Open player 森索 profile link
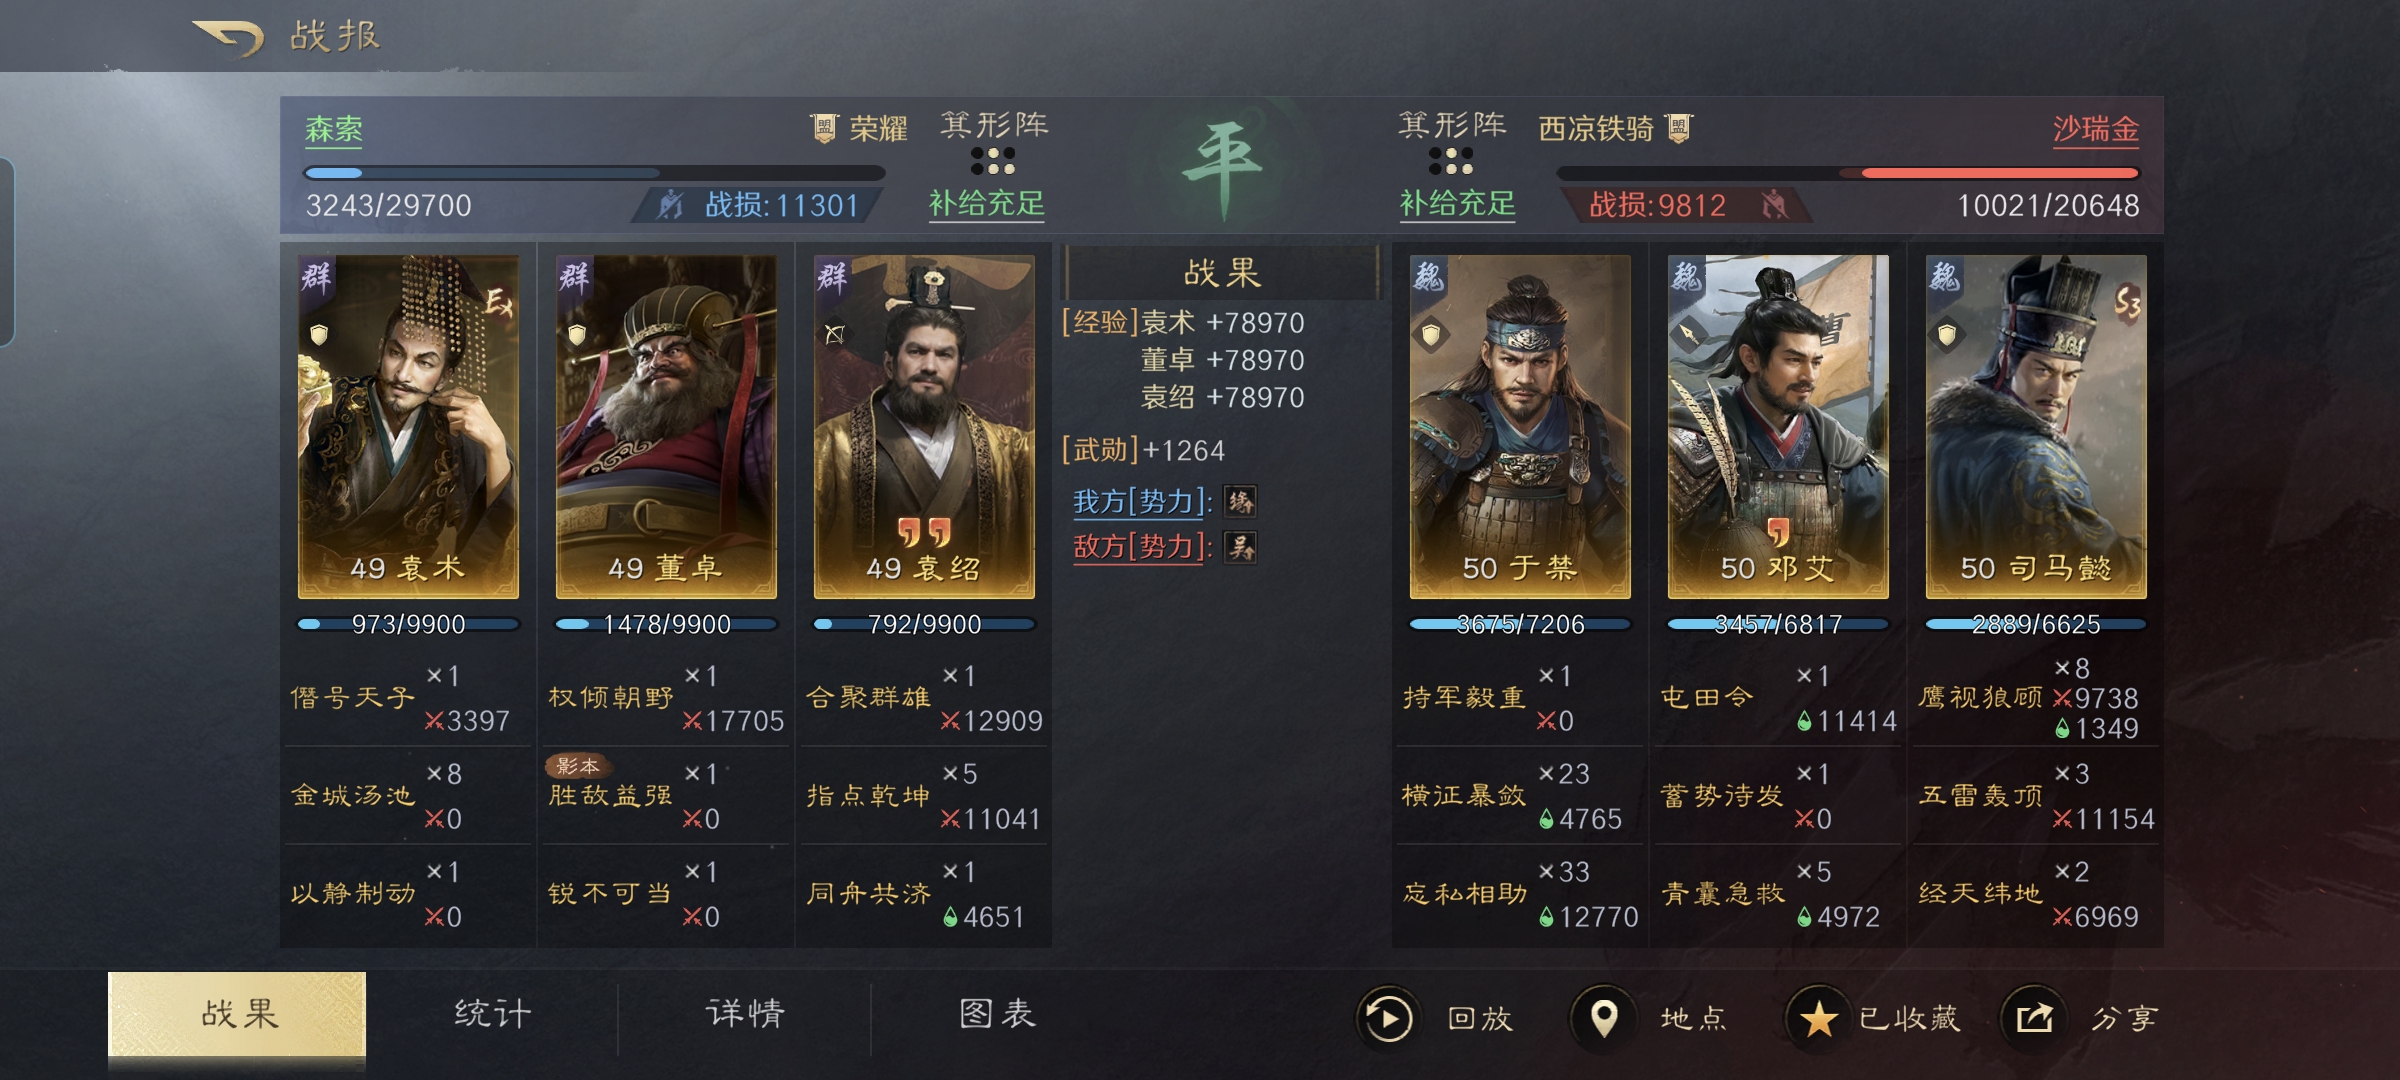The image size is (2400, 1080). [x=334, y=129]
